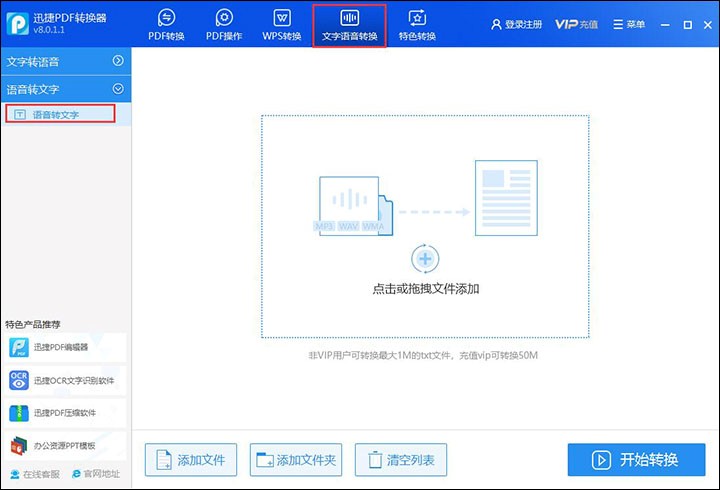The width and height of the screenshot is (720, 490).
Task: Click the text document illustration icon
Action: pos(506,198)
